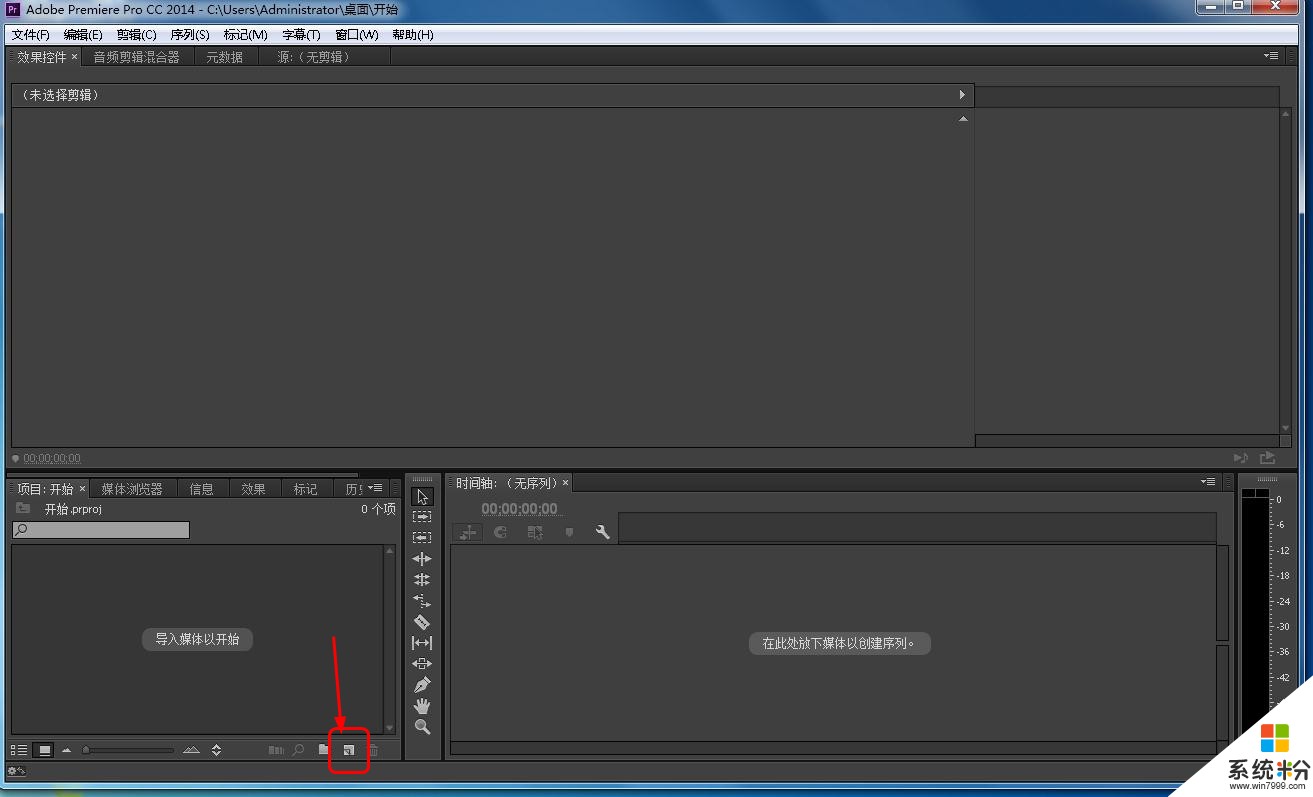The width and height of the screenshot is (1313, 797).
Task: Click the effect controls timecode 00;00;00;00
Action: click(x=52, y=458)
